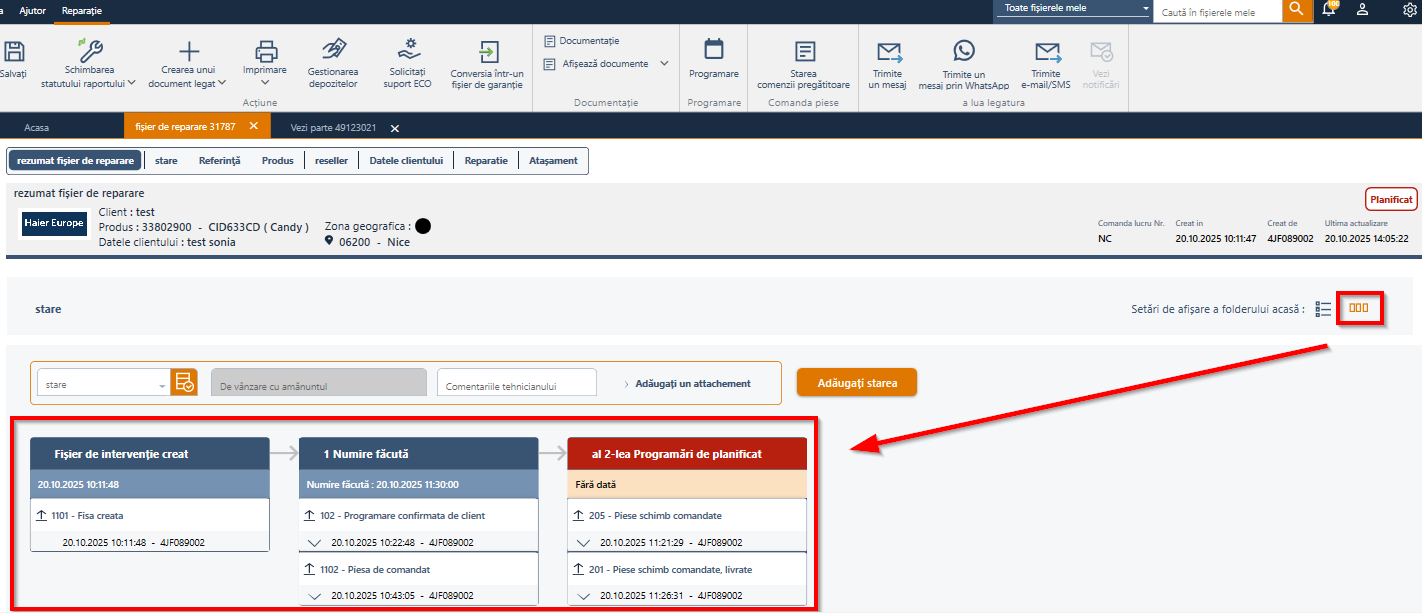Screen dimensions: 1422x613
Task: Select the Datele clientului section tab
Action: 406,160
